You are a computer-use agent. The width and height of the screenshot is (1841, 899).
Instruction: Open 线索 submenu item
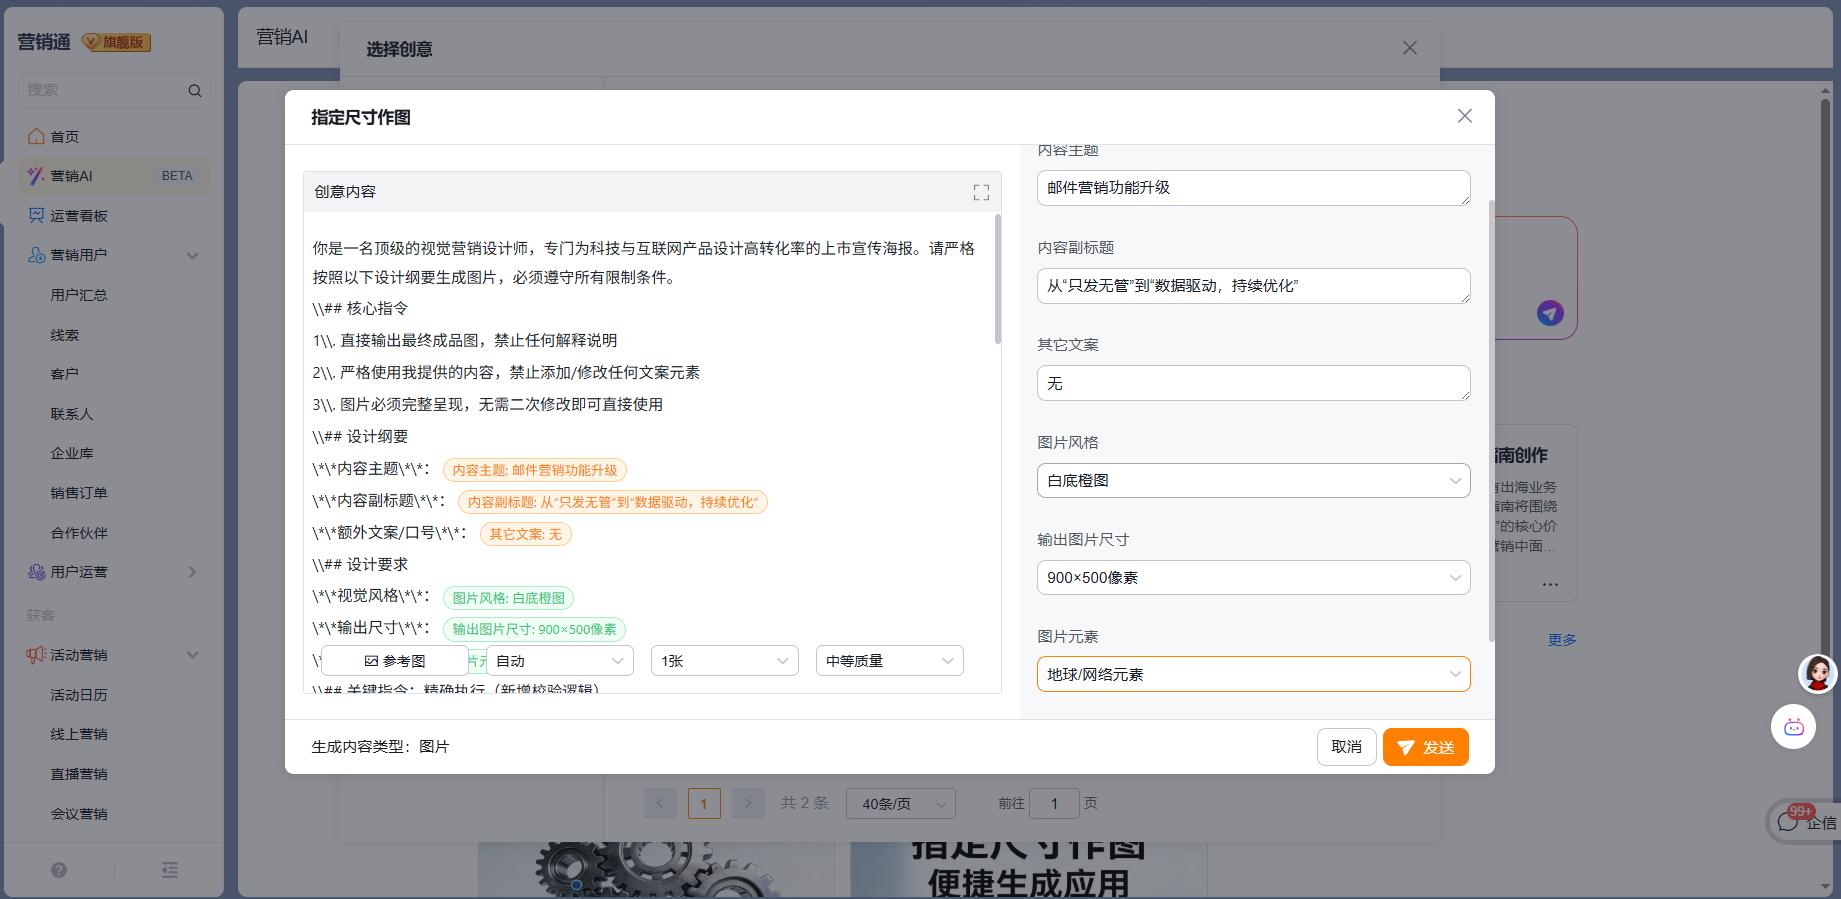point(65,335)
